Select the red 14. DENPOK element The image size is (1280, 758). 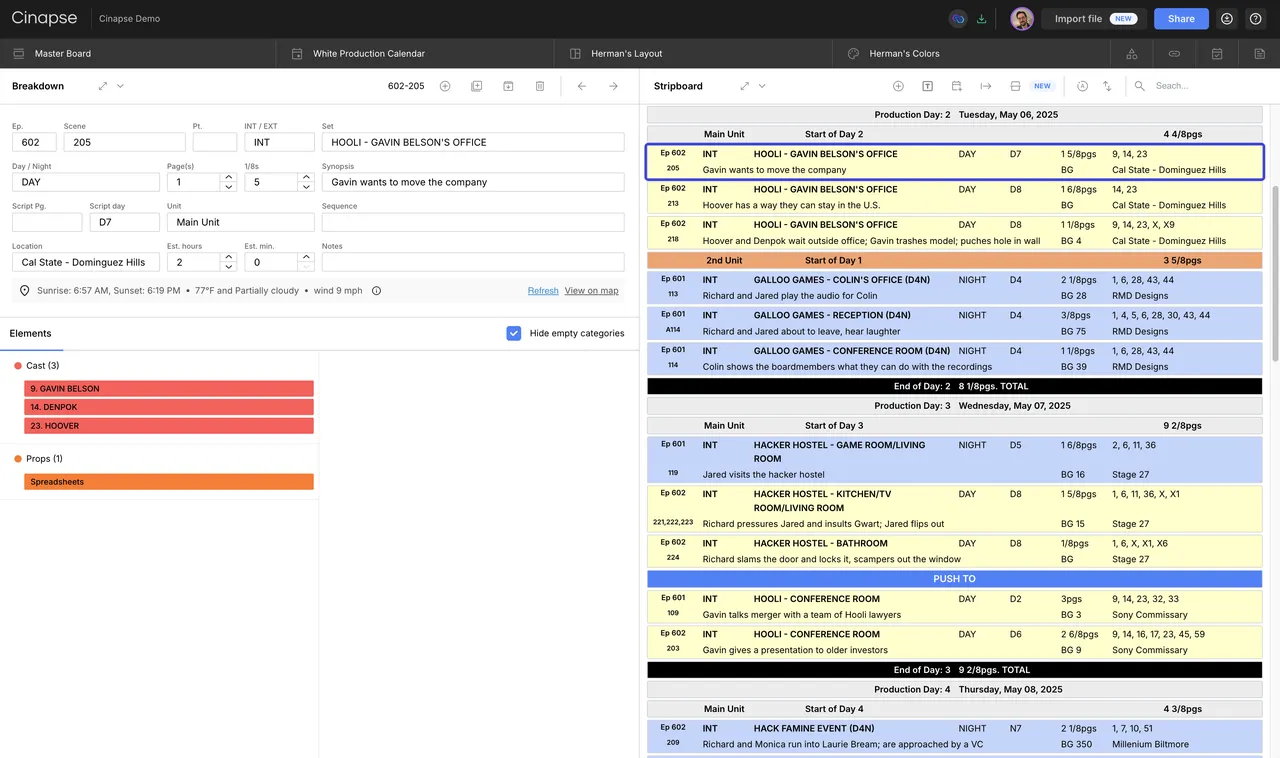[x=169, y=407]
